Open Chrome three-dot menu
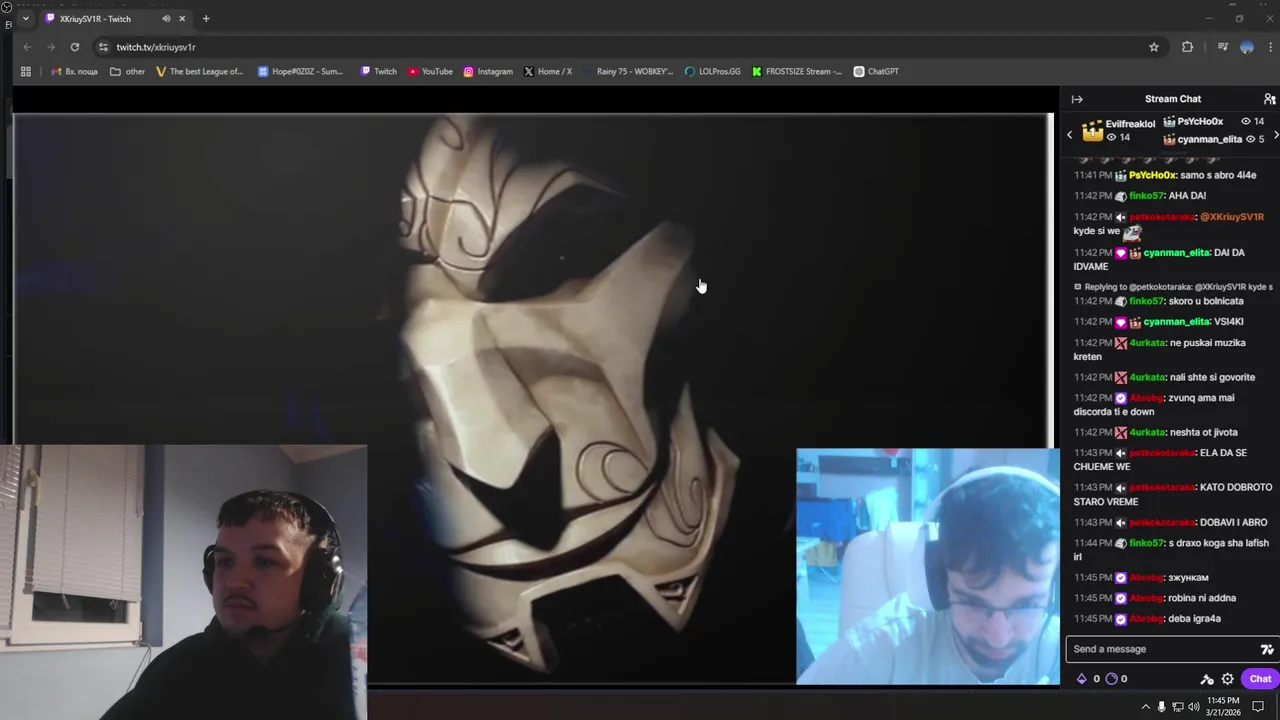This screenshot has width=1280, height=720. point(1270,47)
